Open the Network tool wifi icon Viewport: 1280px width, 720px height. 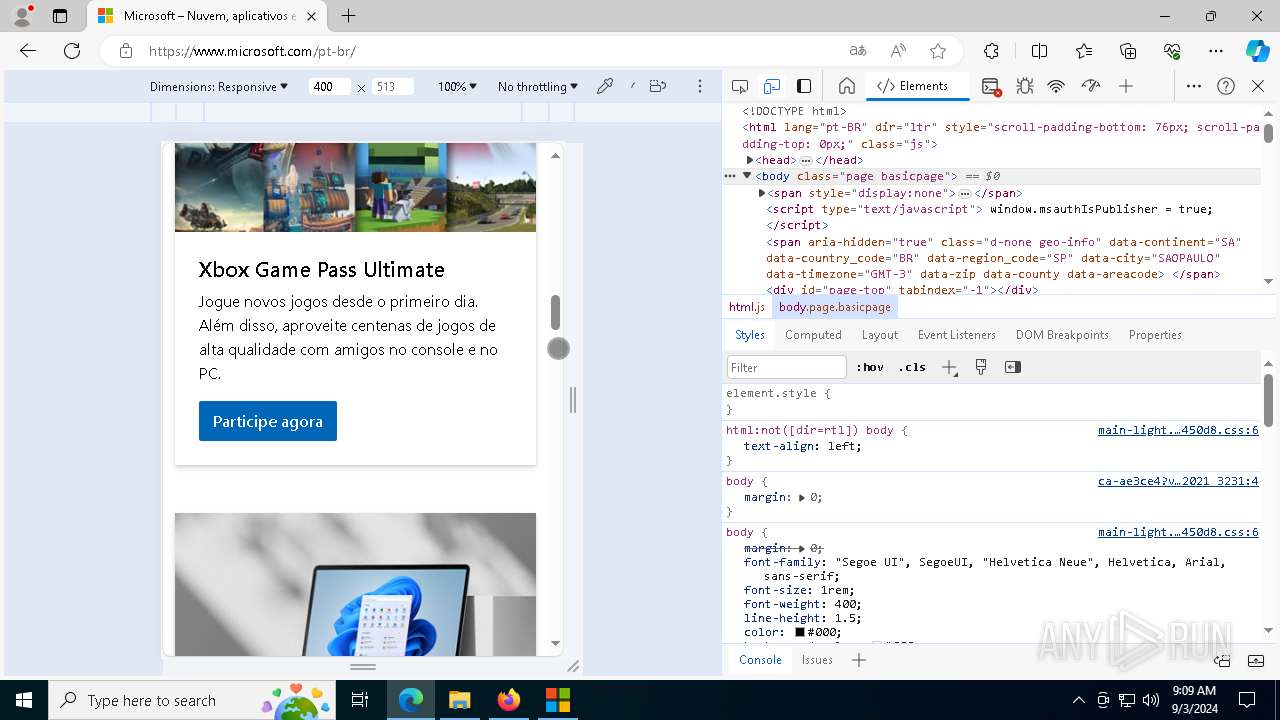point(1056,86)
